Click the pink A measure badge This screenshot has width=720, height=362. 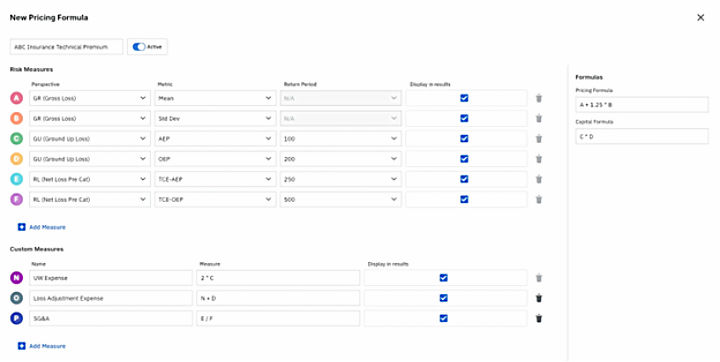coord(17,98)
